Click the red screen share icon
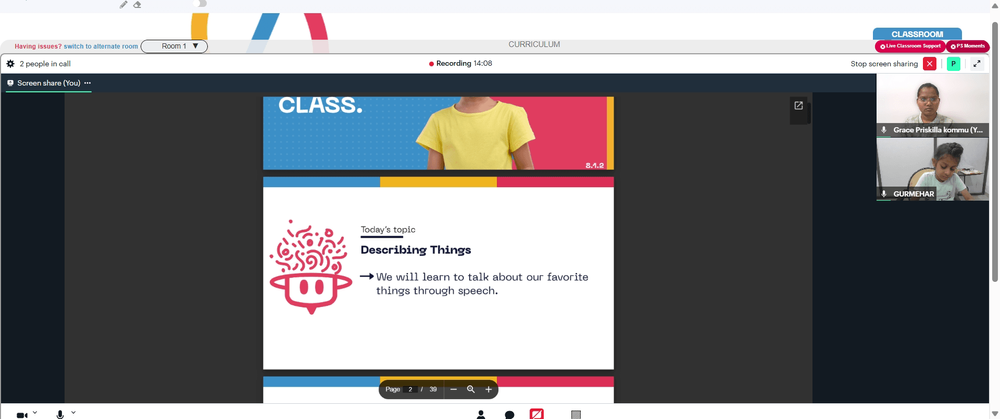 tap(537, 414)
